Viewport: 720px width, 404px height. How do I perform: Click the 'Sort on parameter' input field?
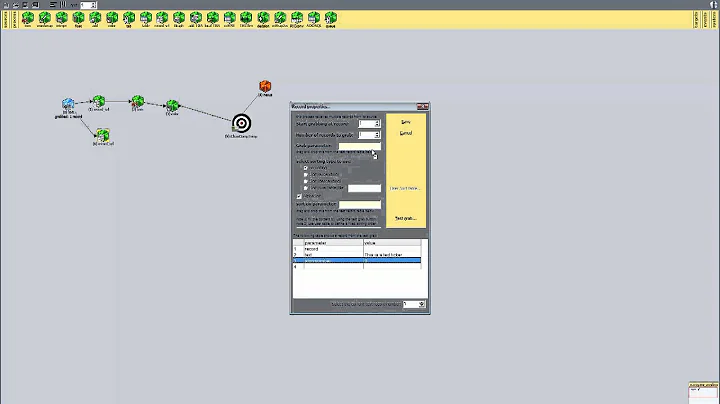360,204
